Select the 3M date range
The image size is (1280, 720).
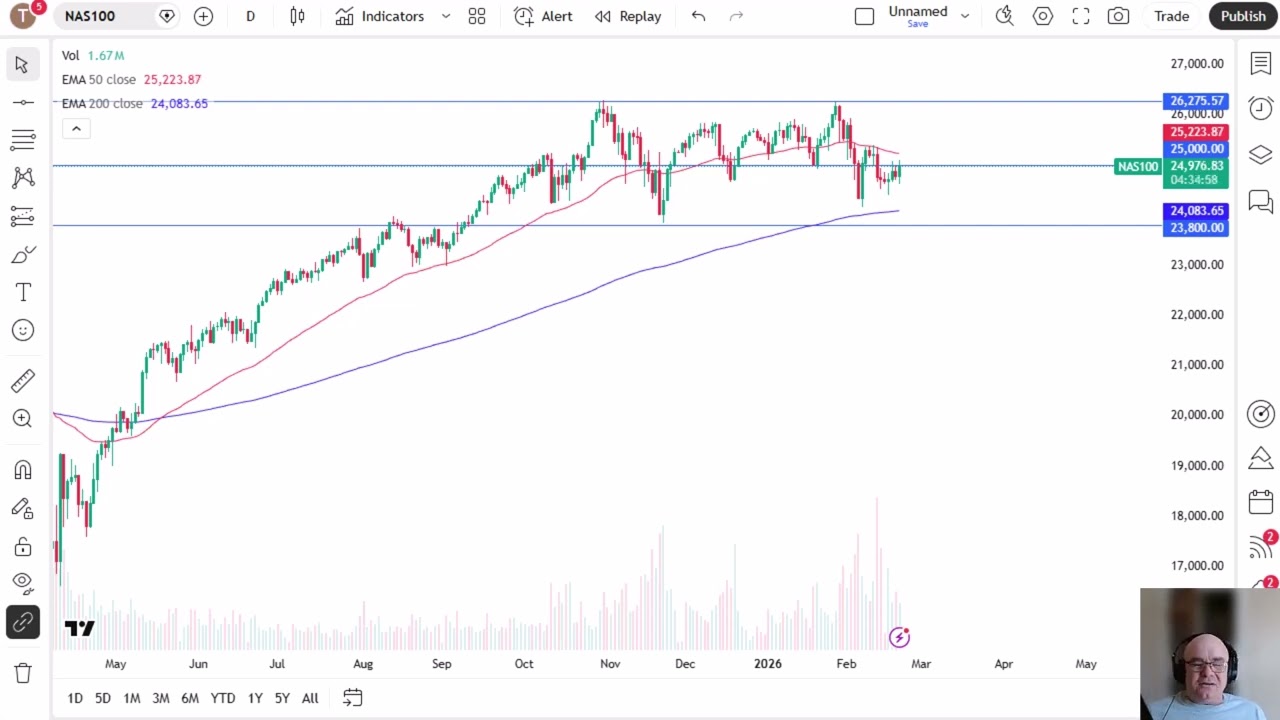click(161, 698)
